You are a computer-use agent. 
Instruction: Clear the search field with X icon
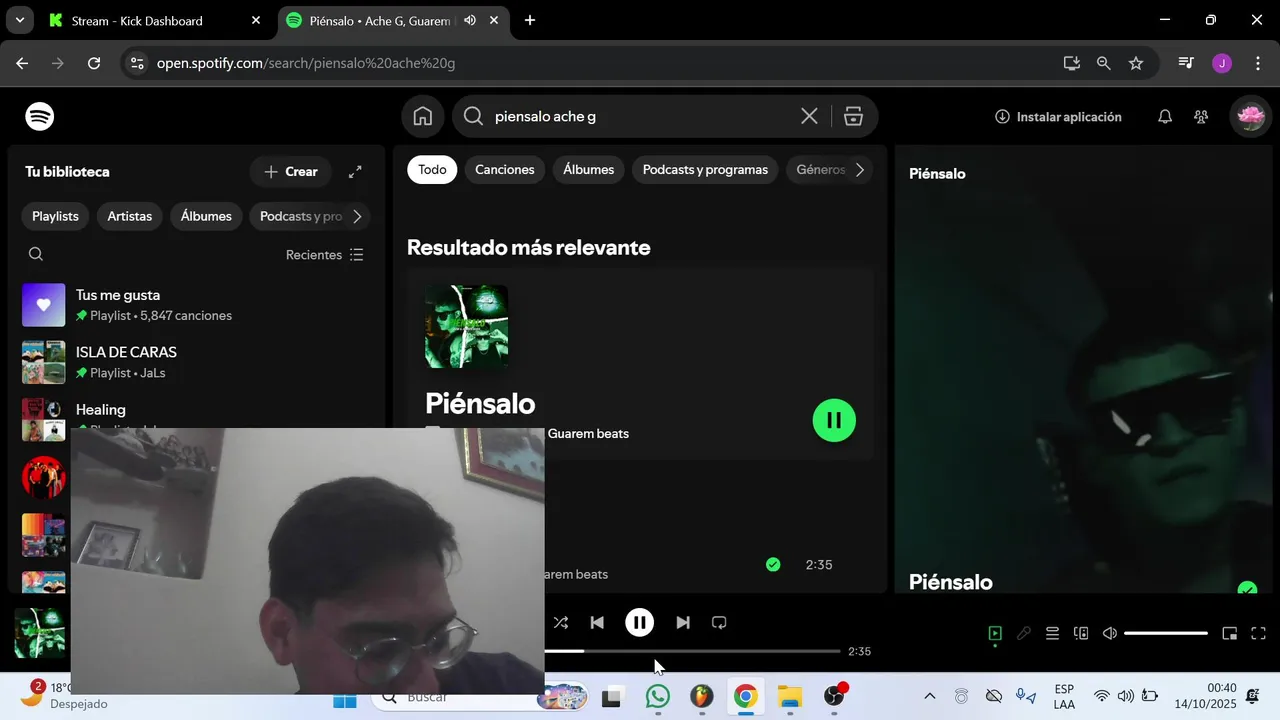(809, 117)
